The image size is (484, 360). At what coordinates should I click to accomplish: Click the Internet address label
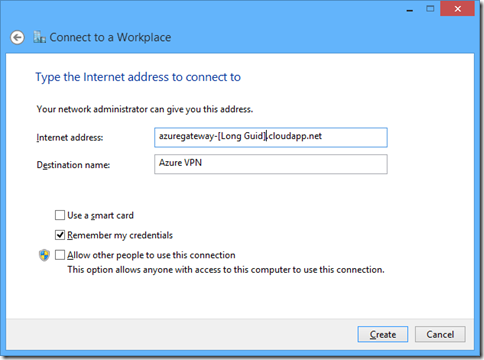(x=70, y=137)
